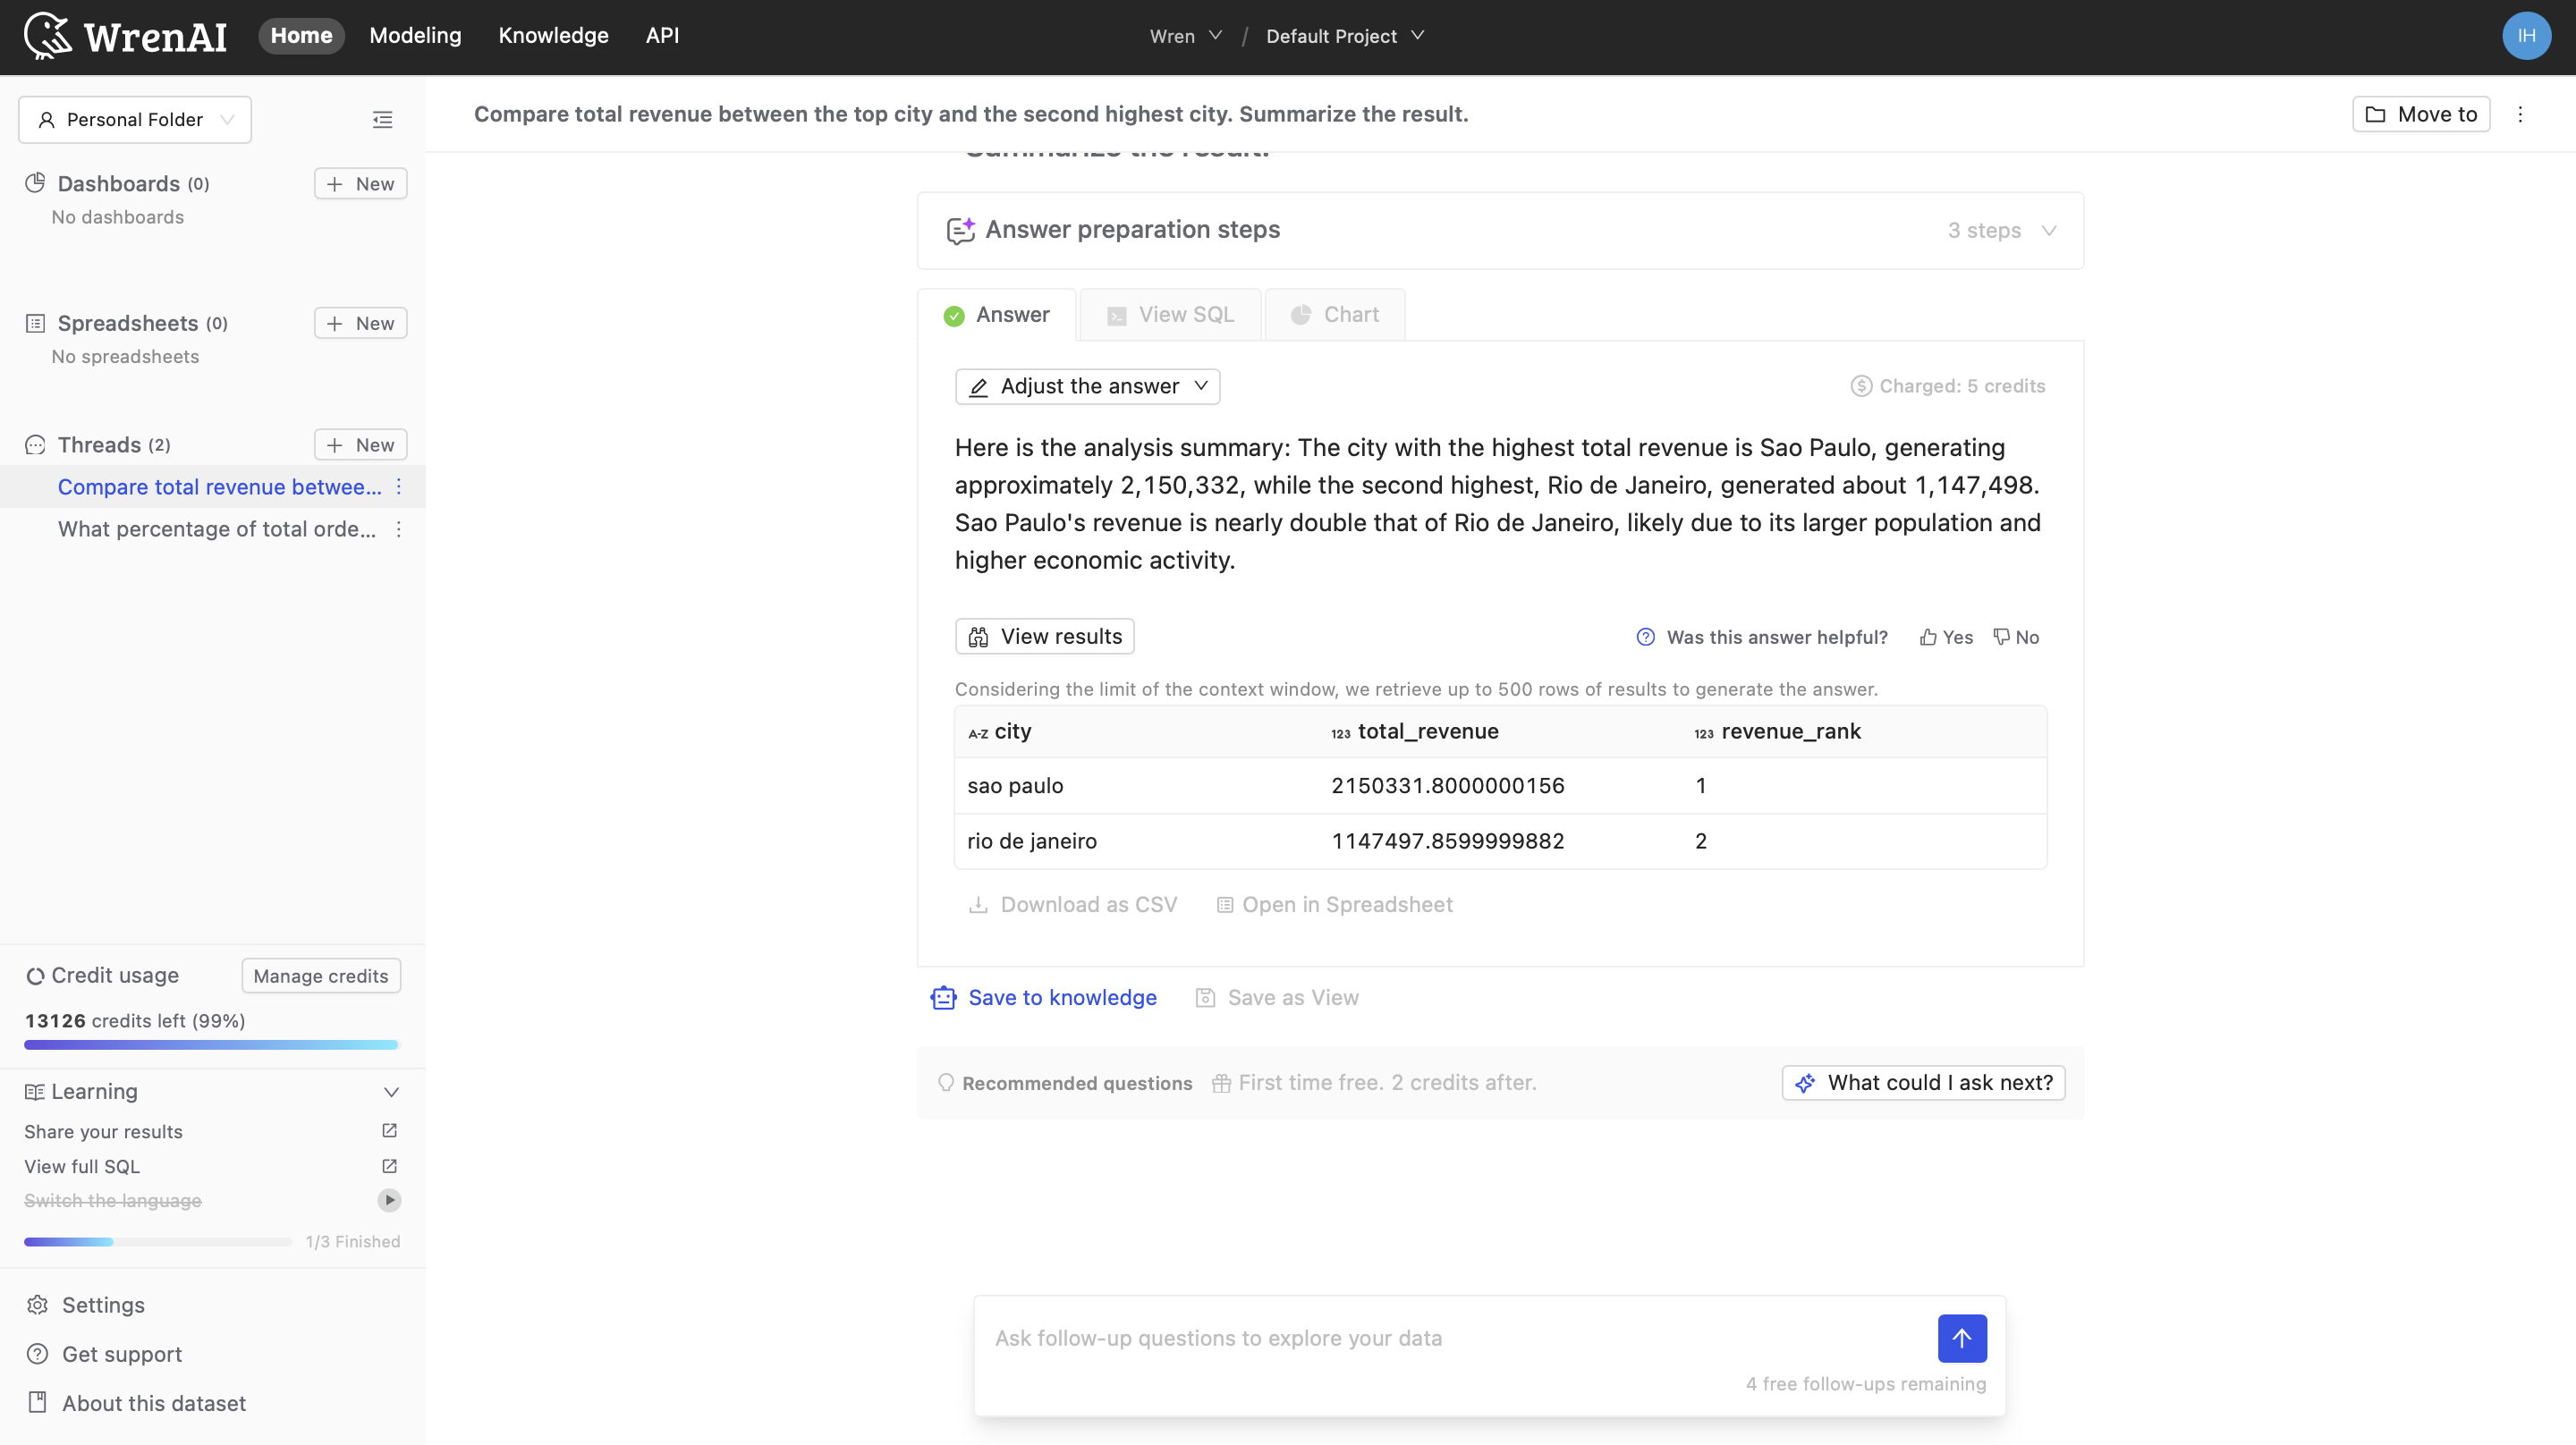
Task: Open in Spreadsheet via its icon
Action: 1224,904
